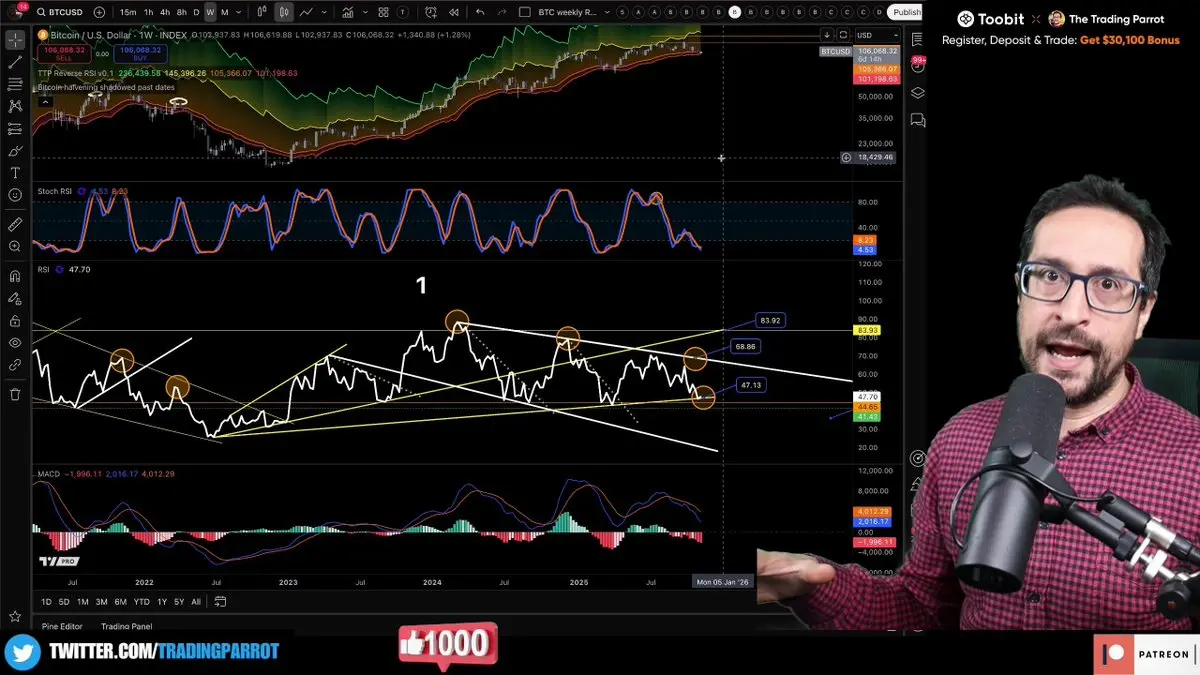Set chart range to 3M
Image resolution: width=1200 pixels, height=675 pixels.
click(x=101, y=602)
